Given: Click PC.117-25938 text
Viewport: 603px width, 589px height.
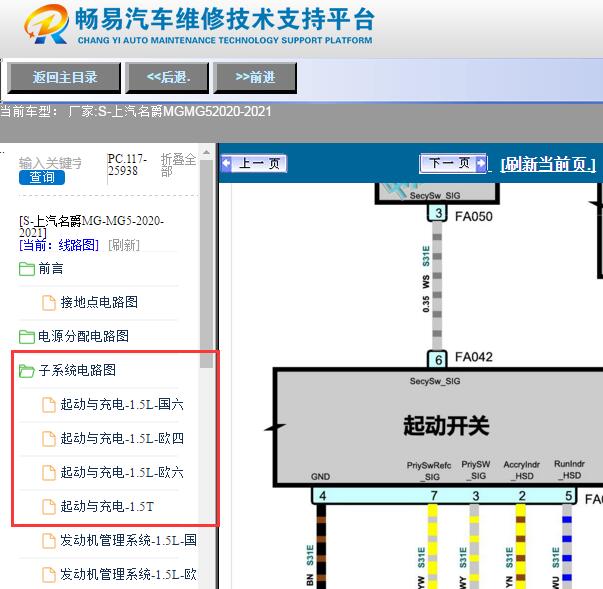Looking at the screenshot, I should [x=127, y=165].
